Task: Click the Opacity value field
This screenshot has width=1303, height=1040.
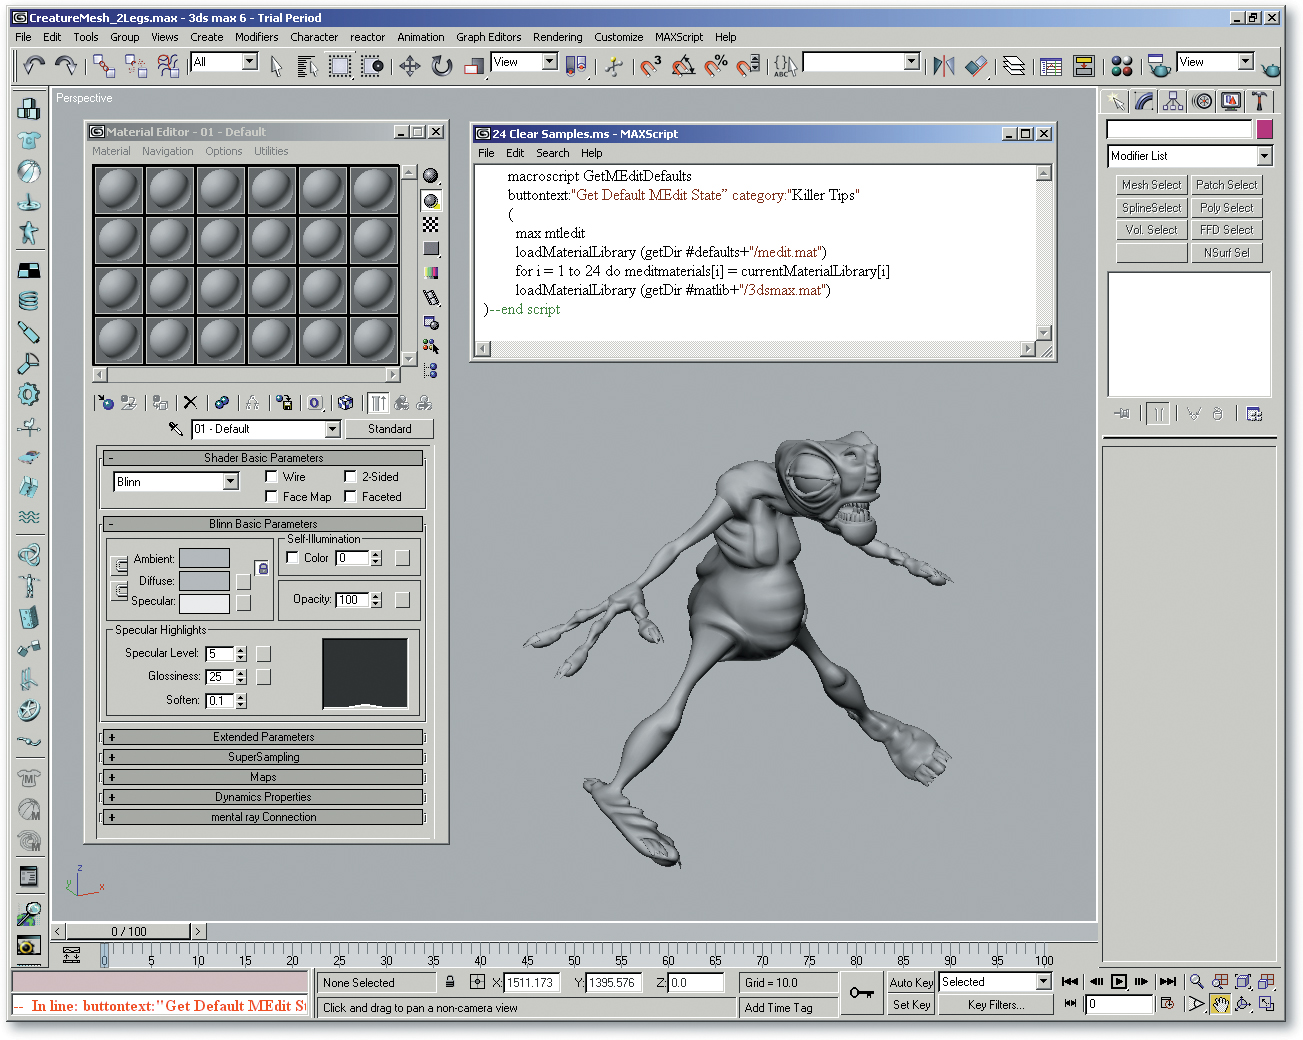Action: click(x=352, y=600)
